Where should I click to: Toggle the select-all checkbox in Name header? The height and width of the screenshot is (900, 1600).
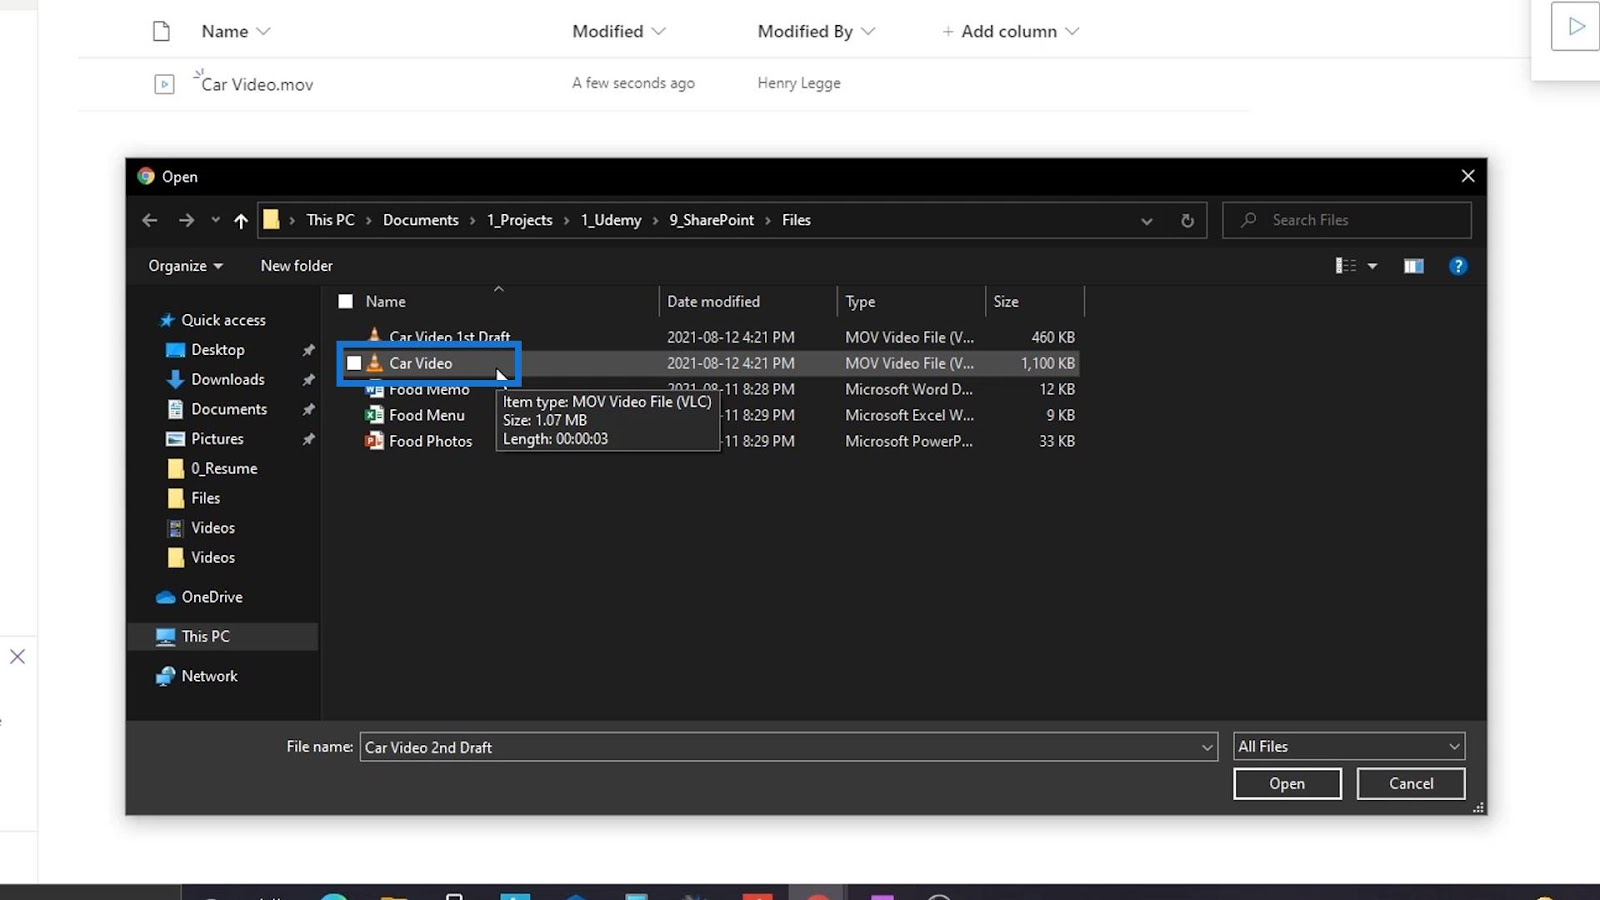pyautogui.click(x=346, y=301)
